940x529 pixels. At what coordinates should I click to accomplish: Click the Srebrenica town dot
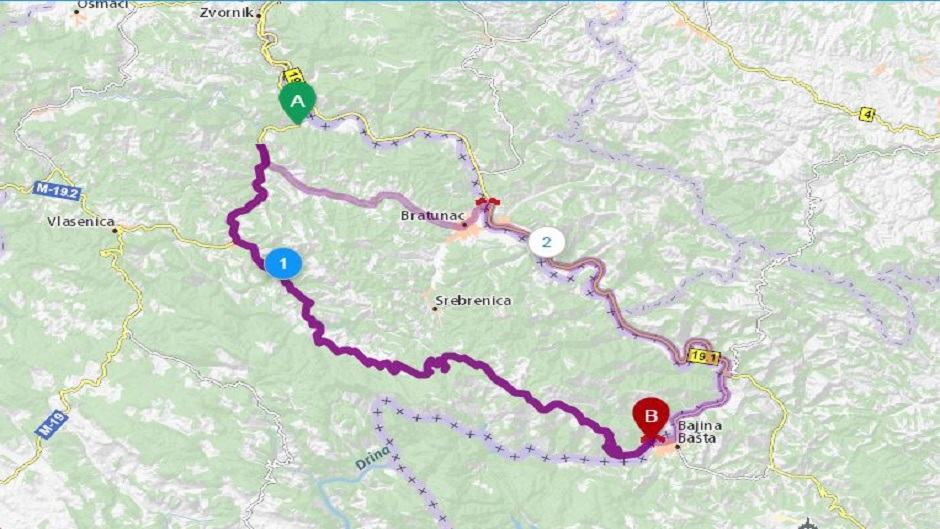[x=435, y=309]
